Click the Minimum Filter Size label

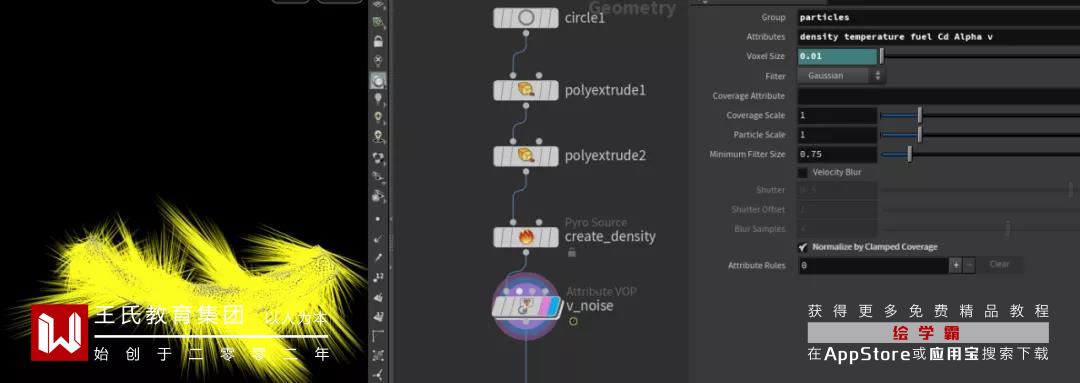747,154
